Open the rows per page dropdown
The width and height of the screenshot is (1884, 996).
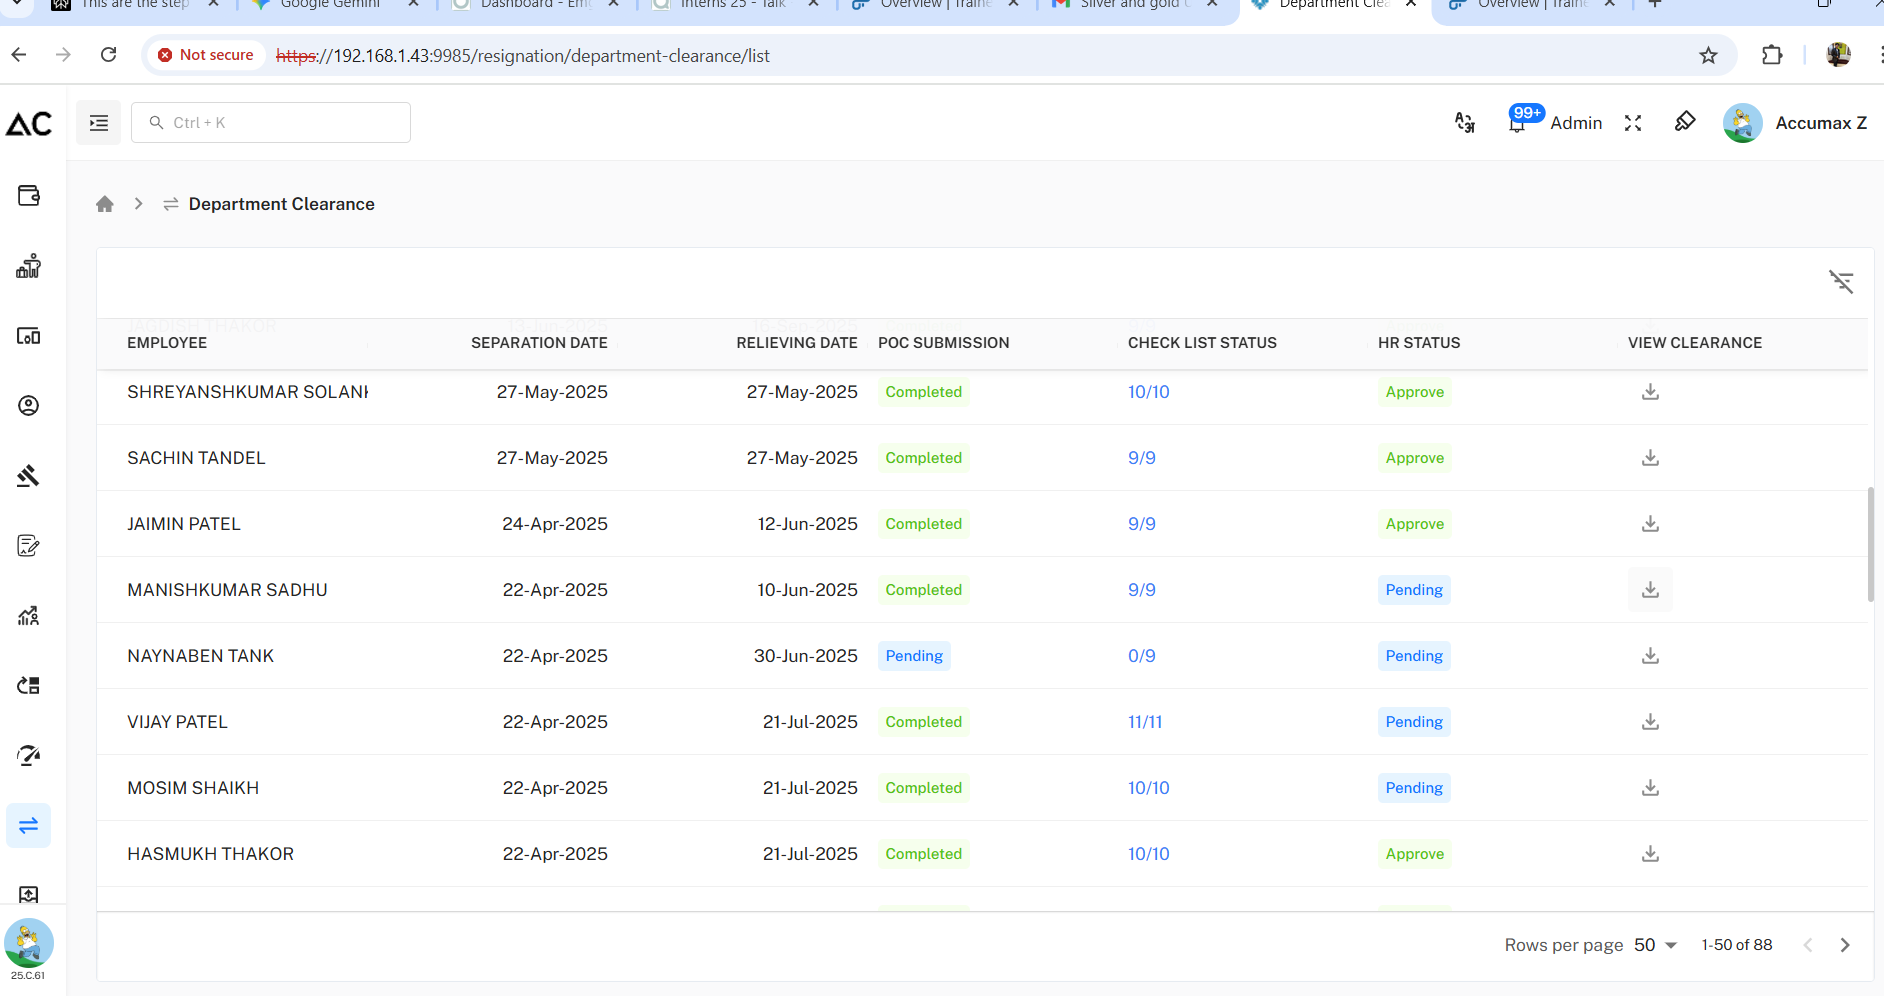click(1655, 945)
